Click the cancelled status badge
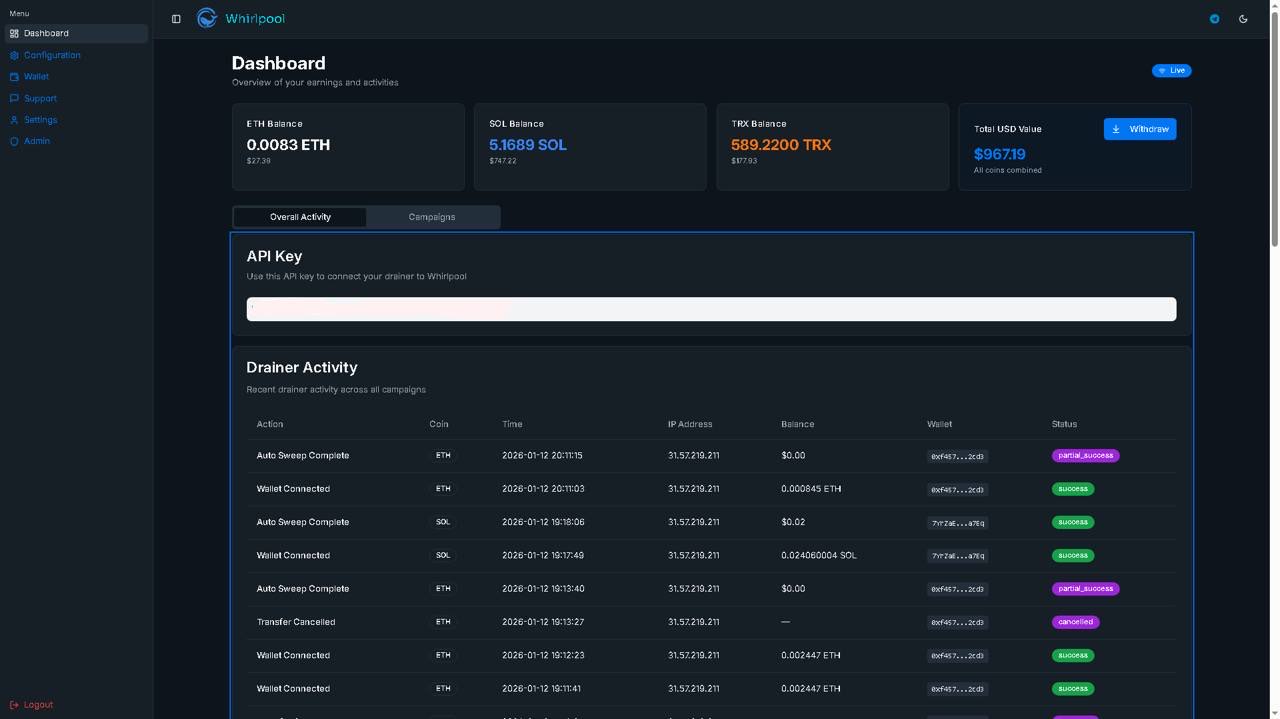 (x=1075, y=622)
